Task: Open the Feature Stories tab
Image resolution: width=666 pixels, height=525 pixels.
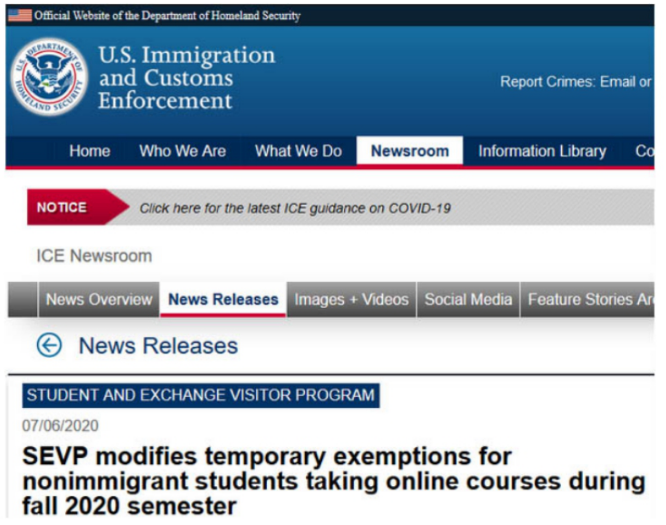Action: point(587,299)
